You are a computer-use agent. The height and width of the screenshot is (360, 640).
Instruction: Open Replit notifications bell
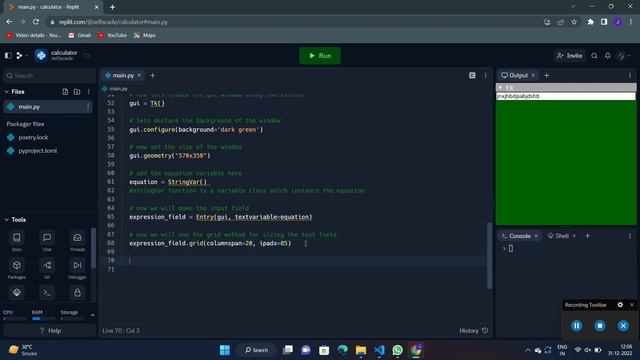pos(608,56)
